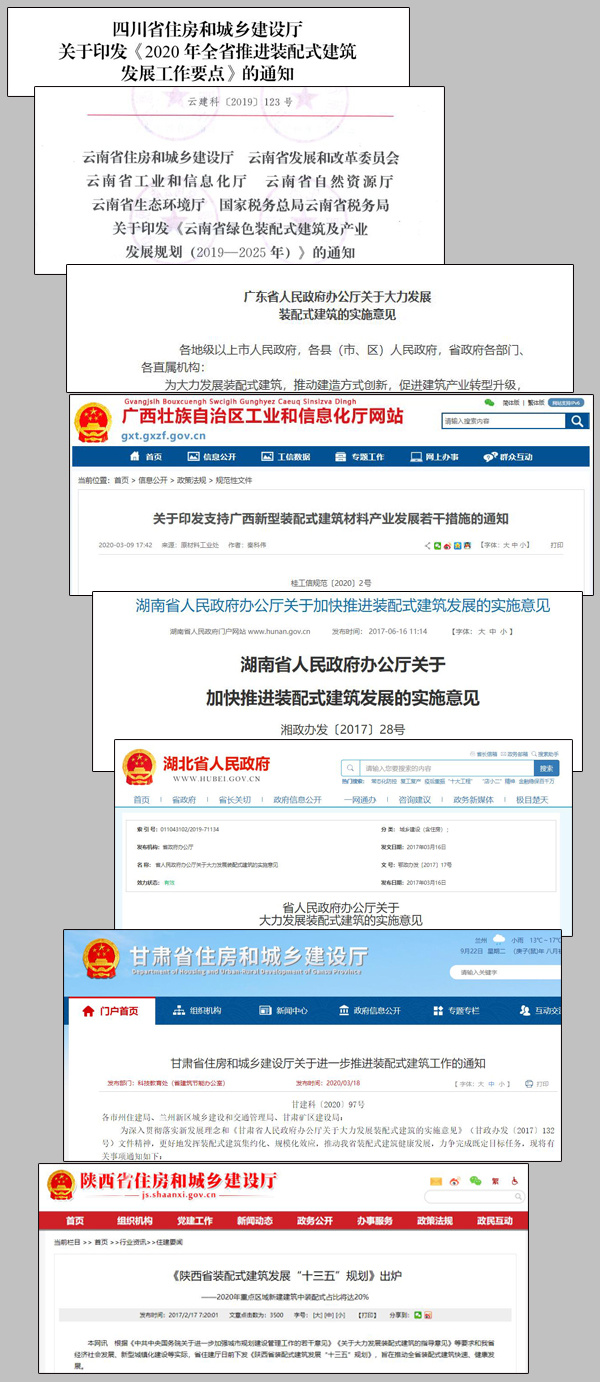This screenshot has width=600, height=1382.
Task: Open 省长关切 in the Hubei nav
Action: pyautogui.click(x=236, y=800)
